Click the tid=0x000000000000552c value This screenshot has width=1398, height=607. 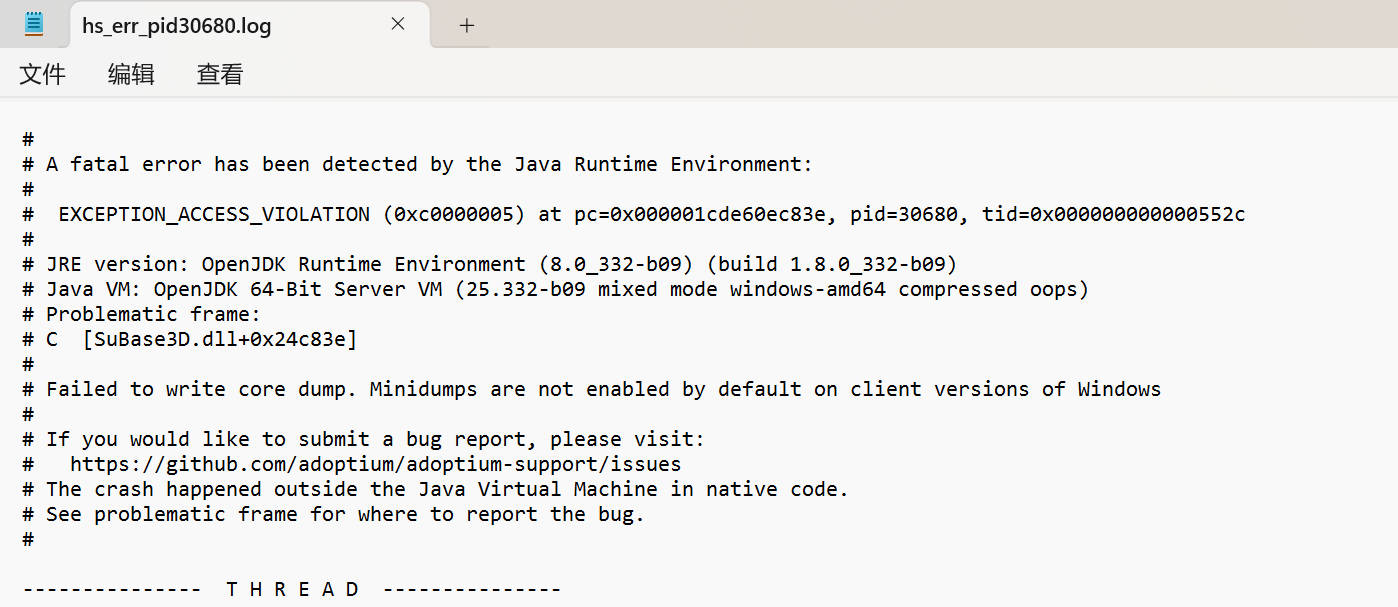[x=1113, y=214]
